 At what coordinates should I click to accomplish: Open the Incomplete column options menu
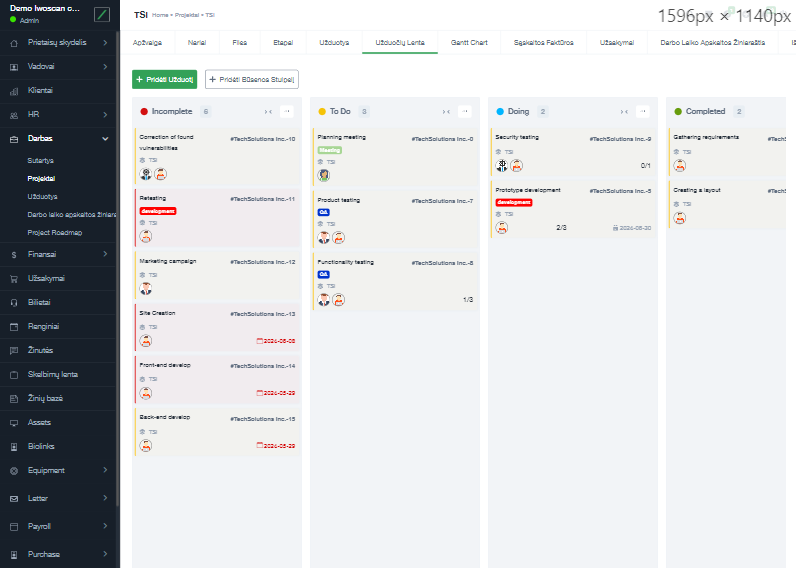[x=287, y=112]
